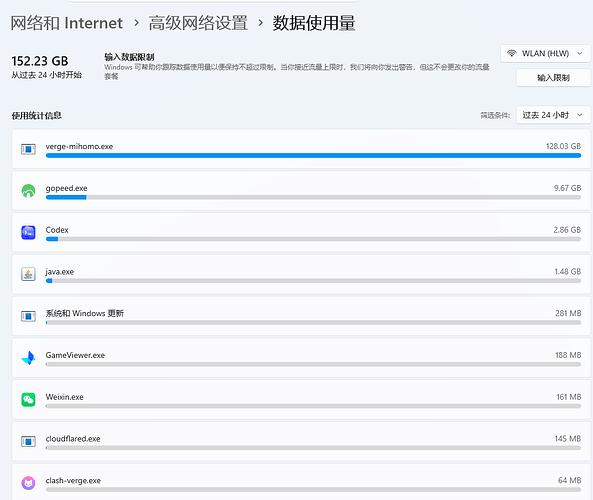Click the Wi-Fi signal icon beside WLAN
The width and height of the screenshot is (593, 500).
(x=512, y=53)
